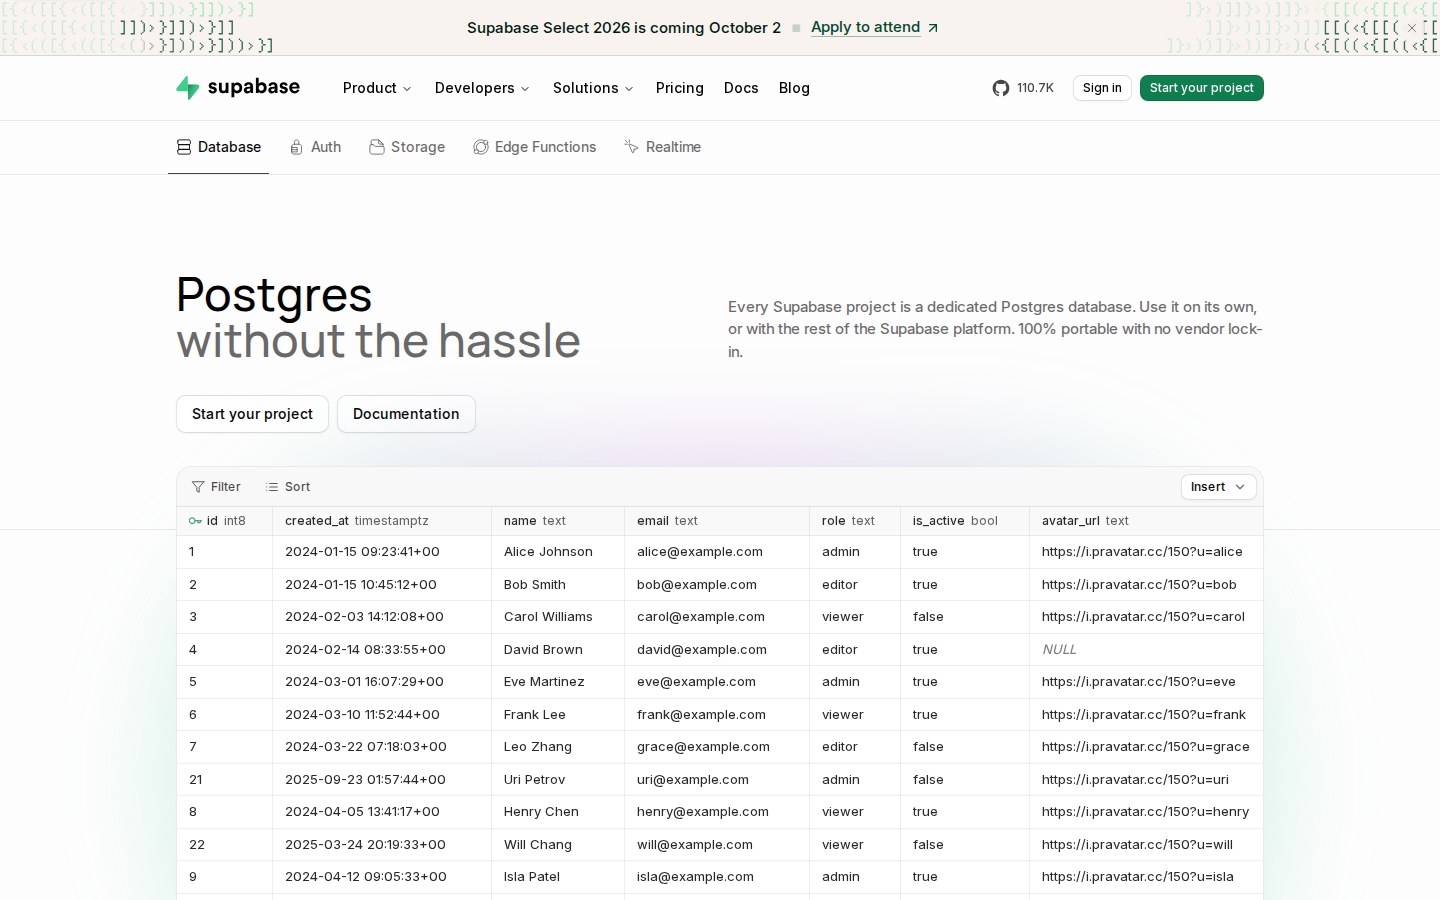Open the GitHub repository icon
1440x900 pixels.
point(1000,88)
